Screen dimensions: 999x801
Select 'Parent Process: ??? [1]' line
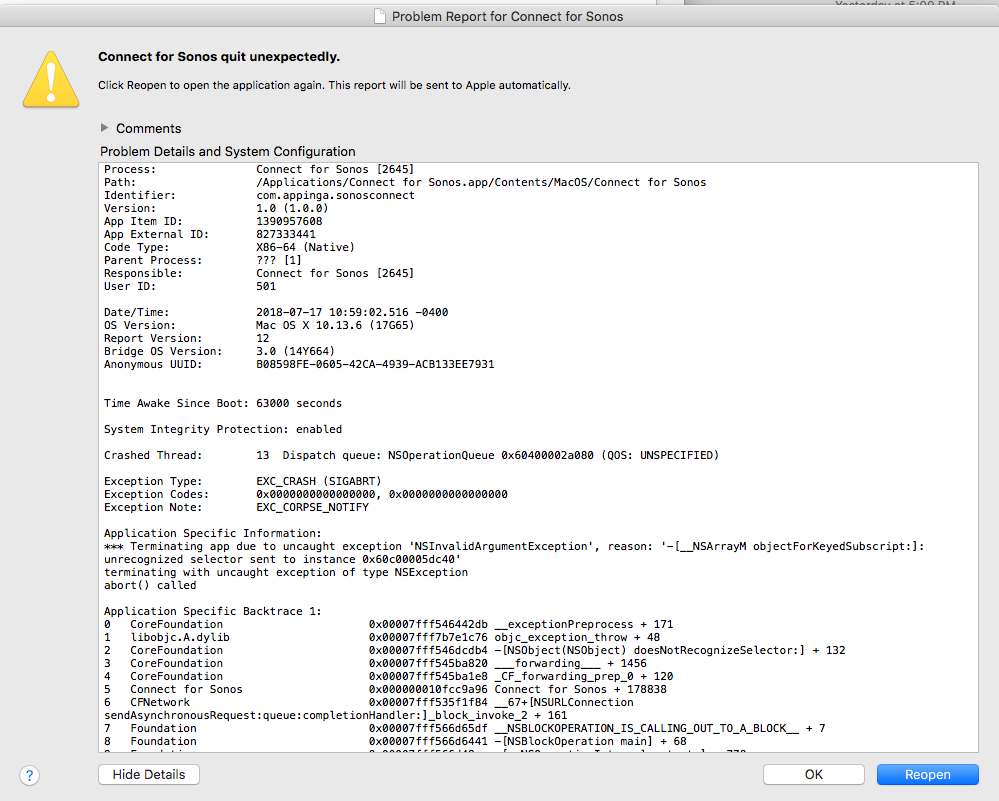pos(203,260)
